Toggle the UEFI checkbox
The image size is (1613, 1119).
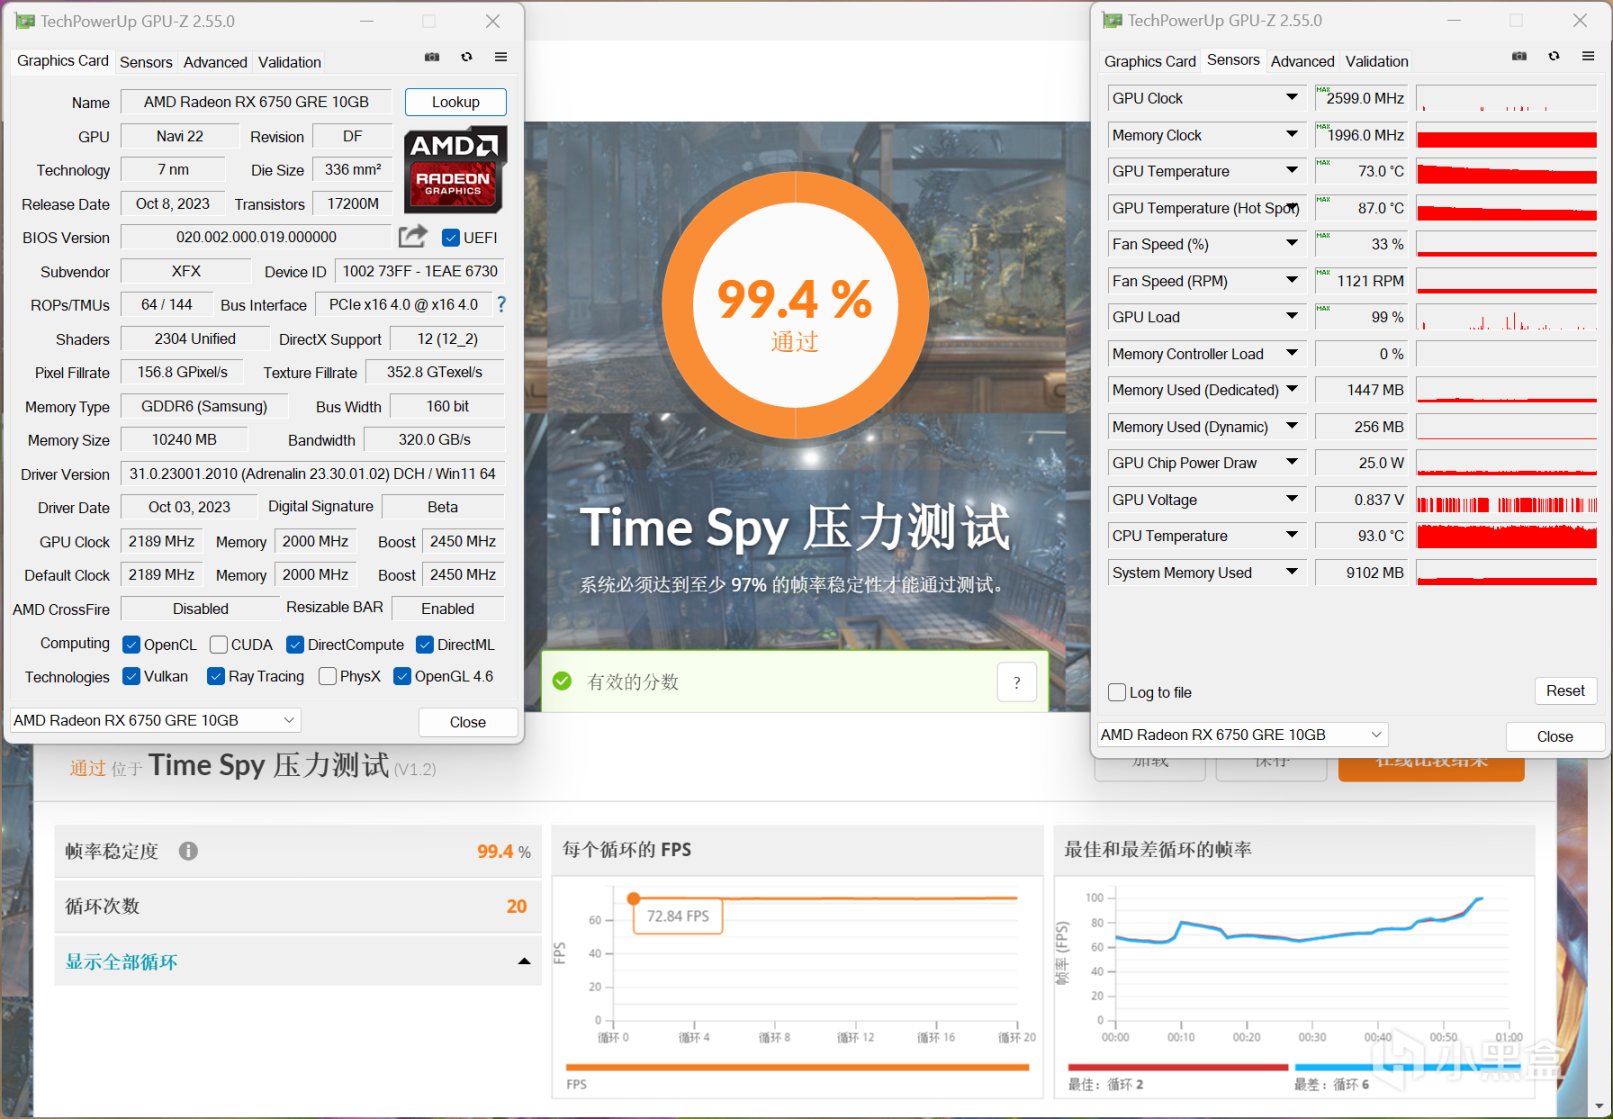point(451,237)
